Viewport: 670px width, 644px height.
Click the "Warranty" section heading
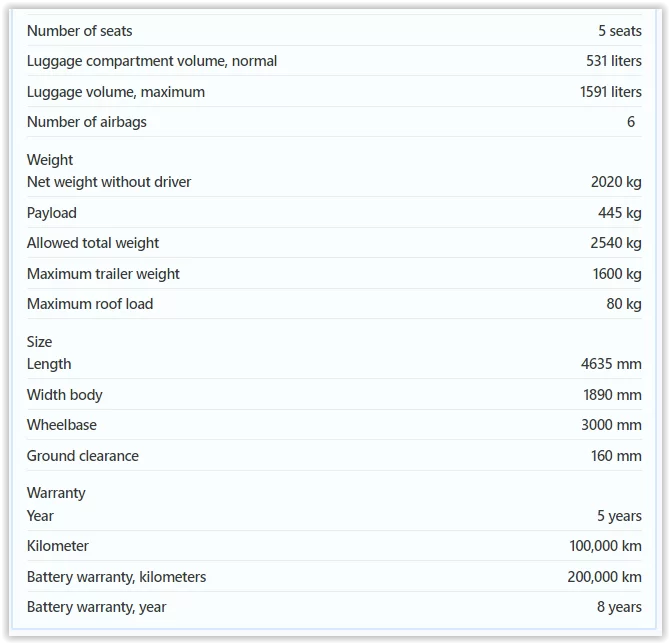(x=56, y=492)
